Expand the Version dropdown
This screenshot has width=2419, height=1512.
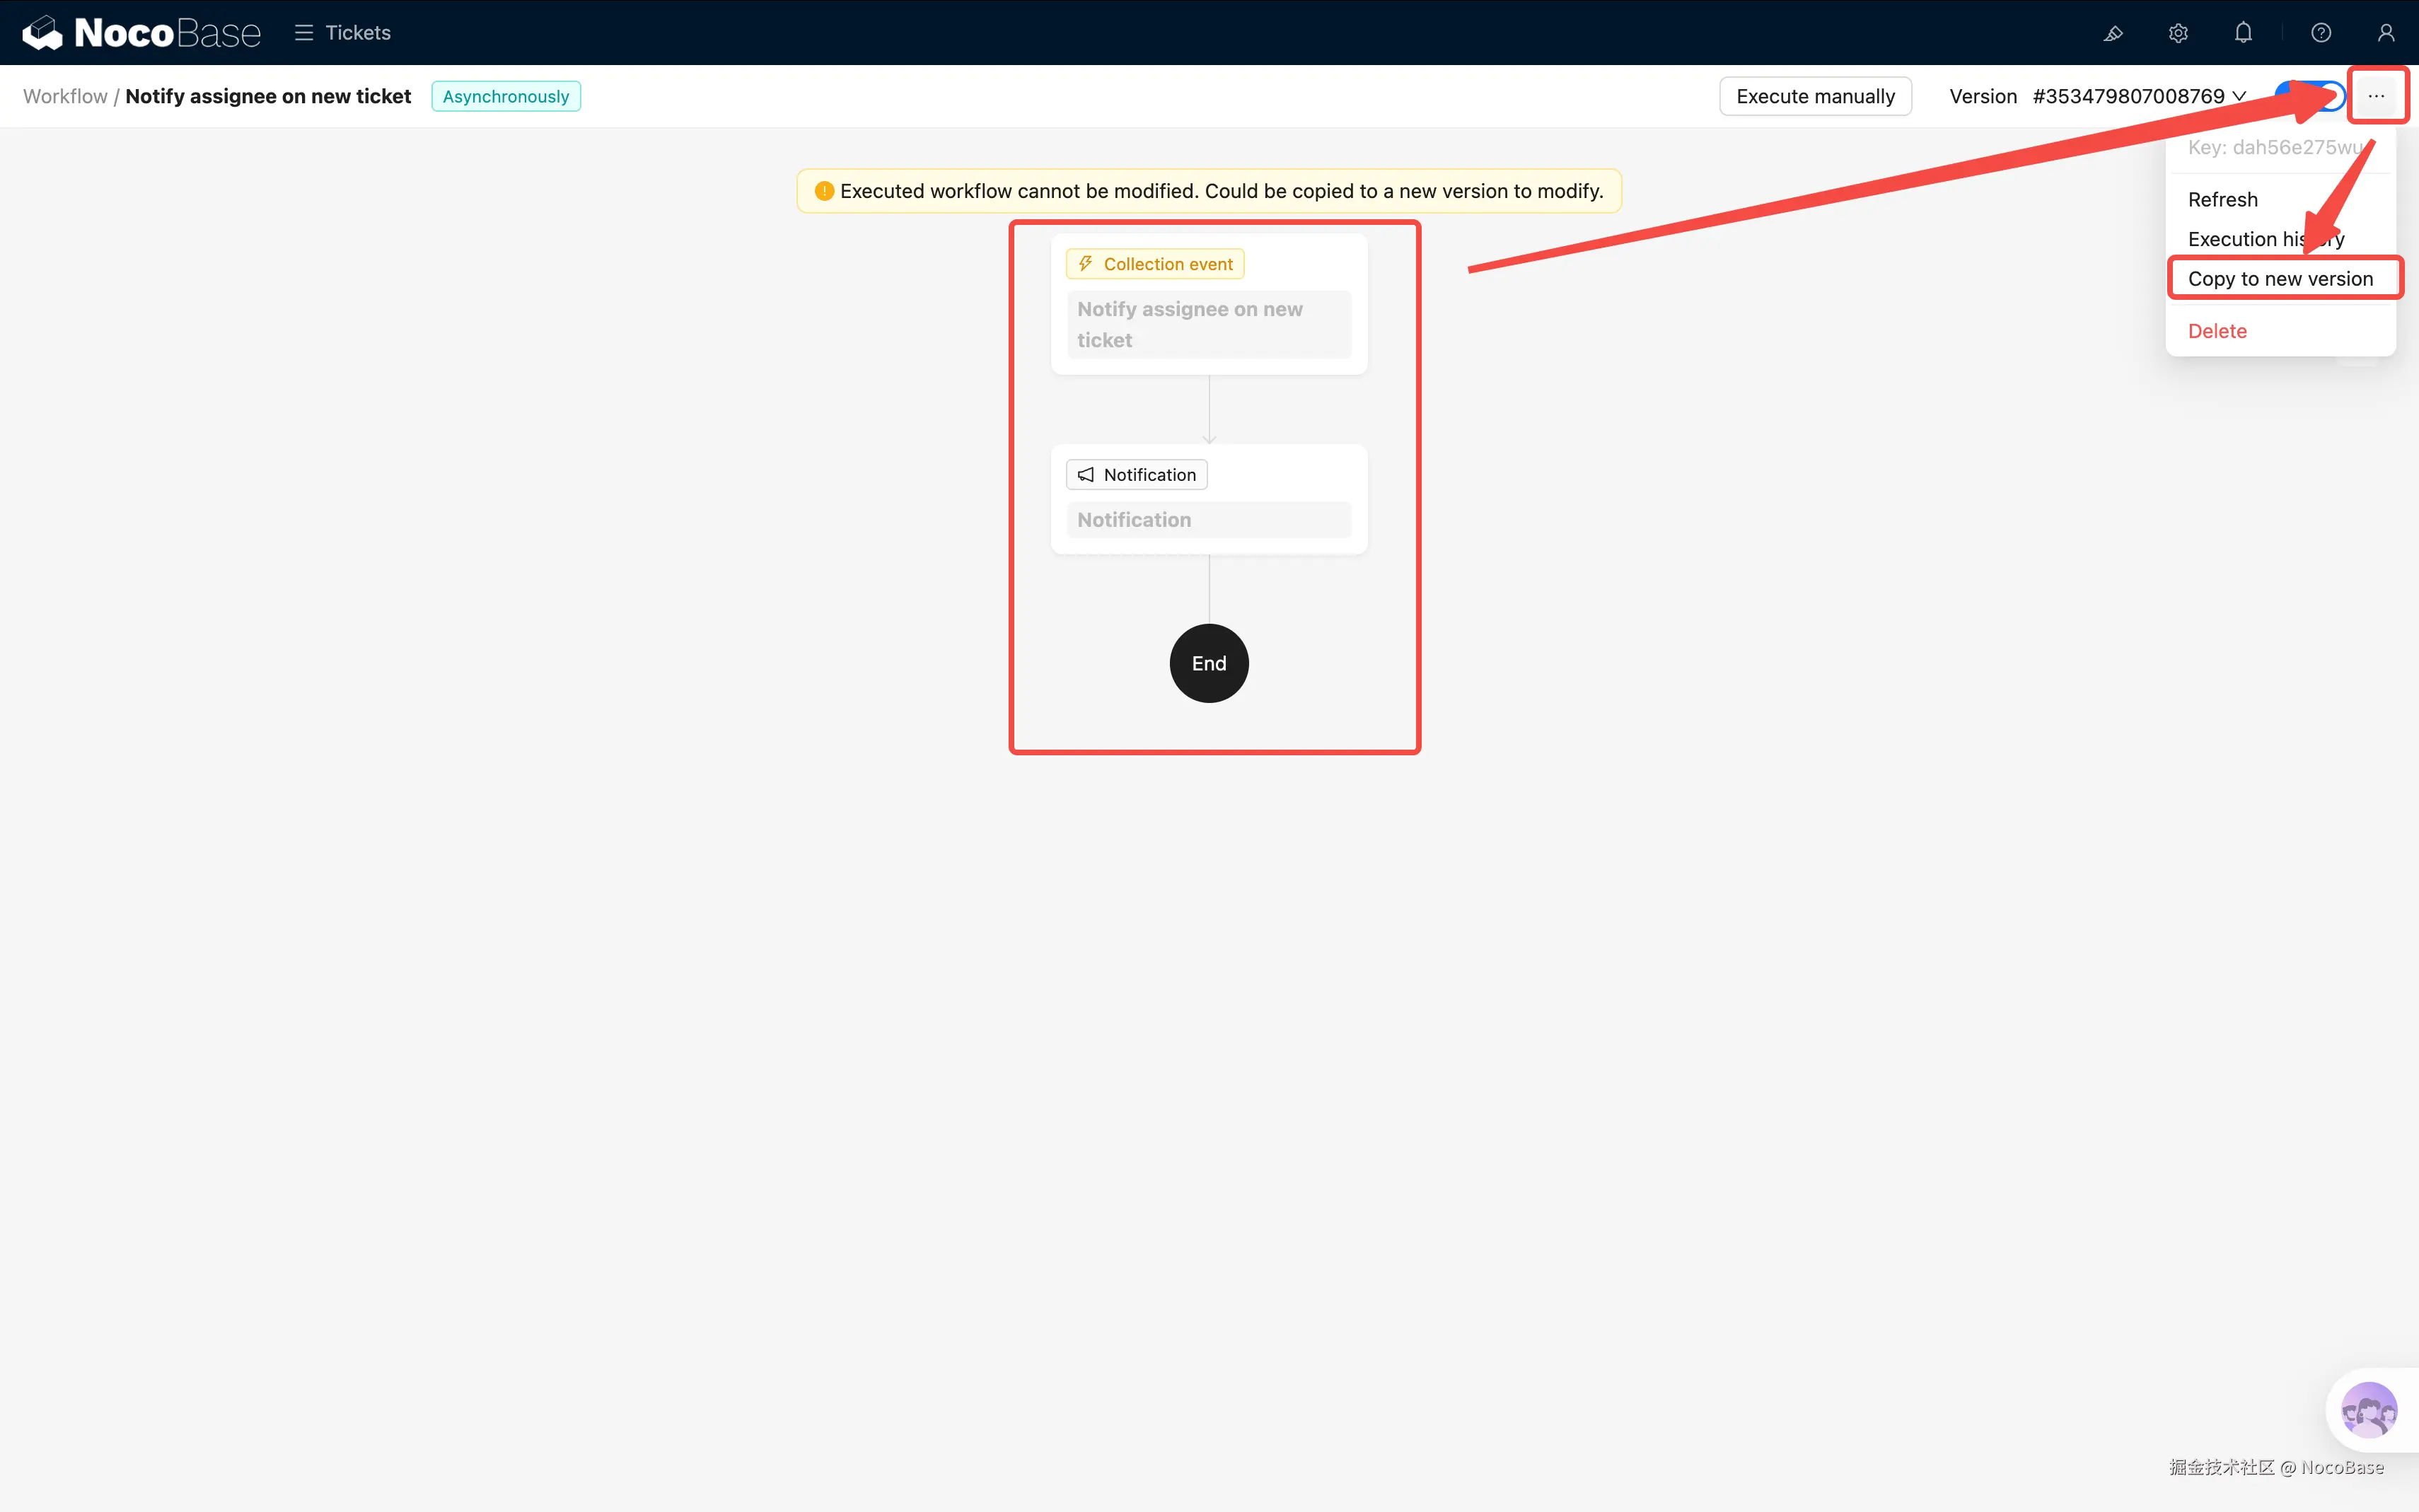tap(2139, 96)
